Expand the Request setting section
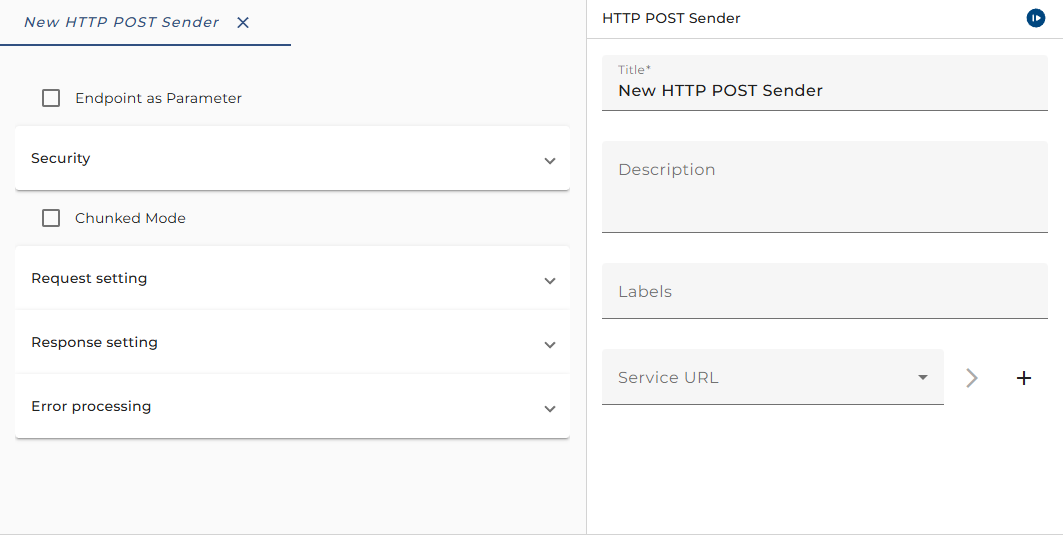1063x535 pixels. point(292,278)
